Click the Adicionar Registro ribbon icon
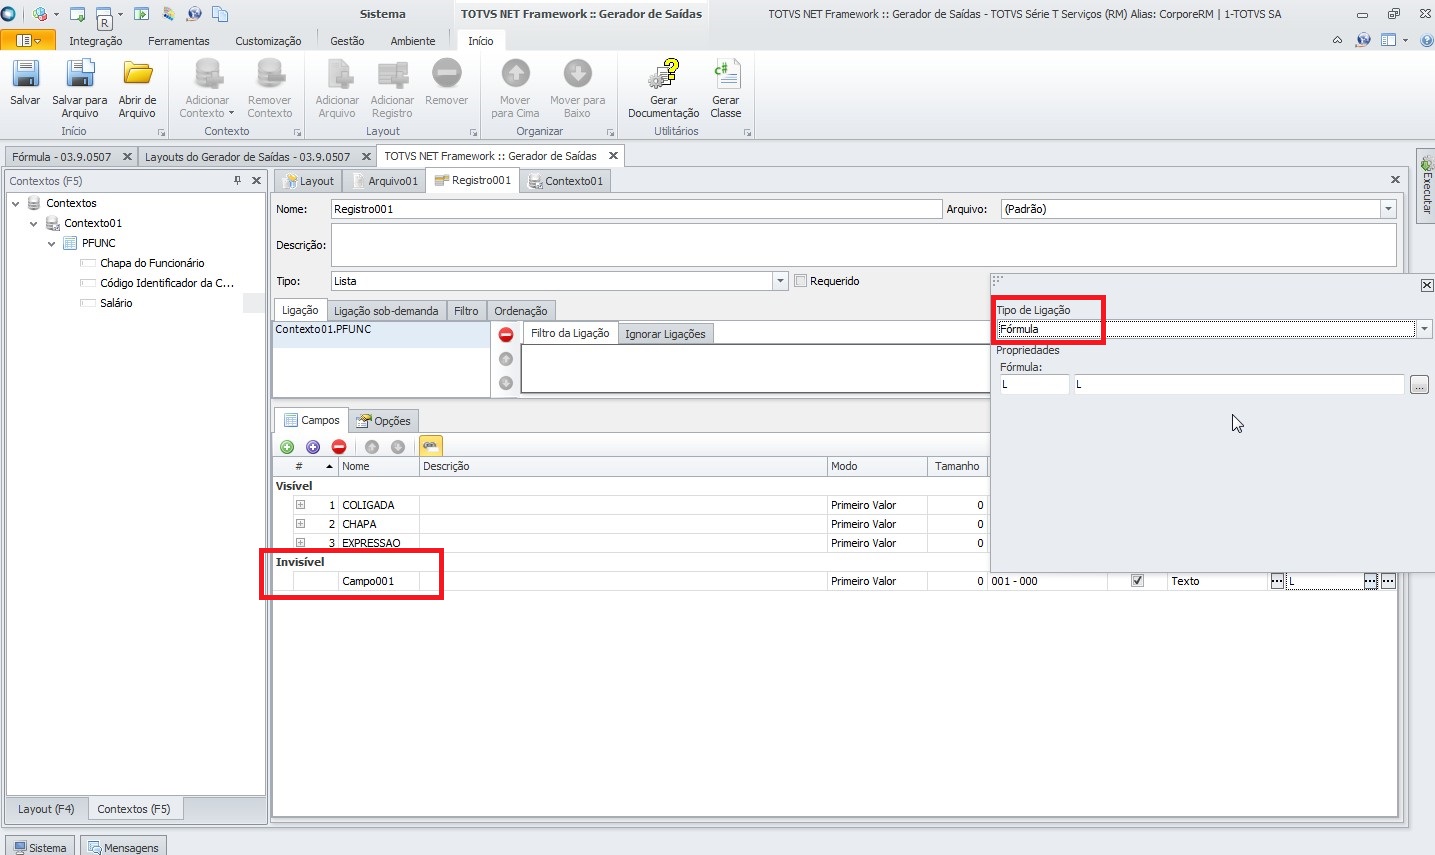This screenshot has width=1435, height=855. pos(392,74)
